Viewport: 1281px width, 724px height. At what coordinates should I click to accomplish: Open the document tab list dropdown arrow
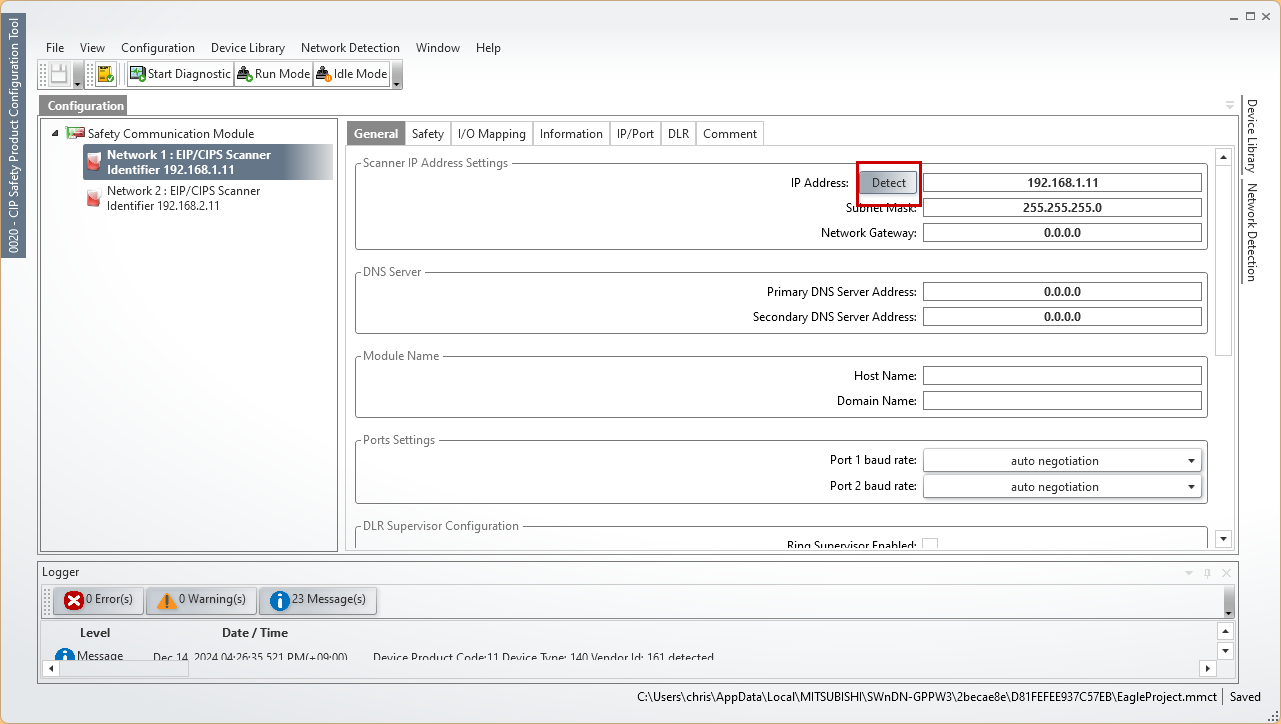[x=1230, y=105]
